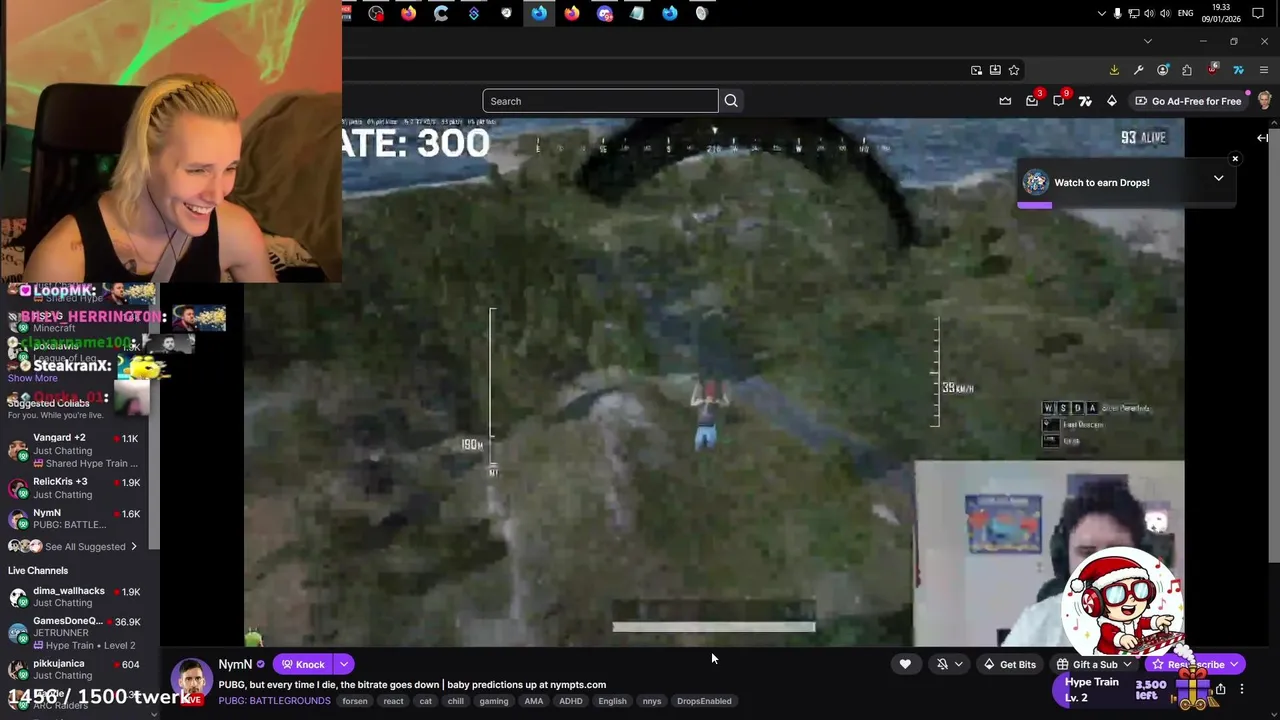This screenshot has width=1280, height=720.
Task: Select the cat tag
Action: (x=425, y=701)
